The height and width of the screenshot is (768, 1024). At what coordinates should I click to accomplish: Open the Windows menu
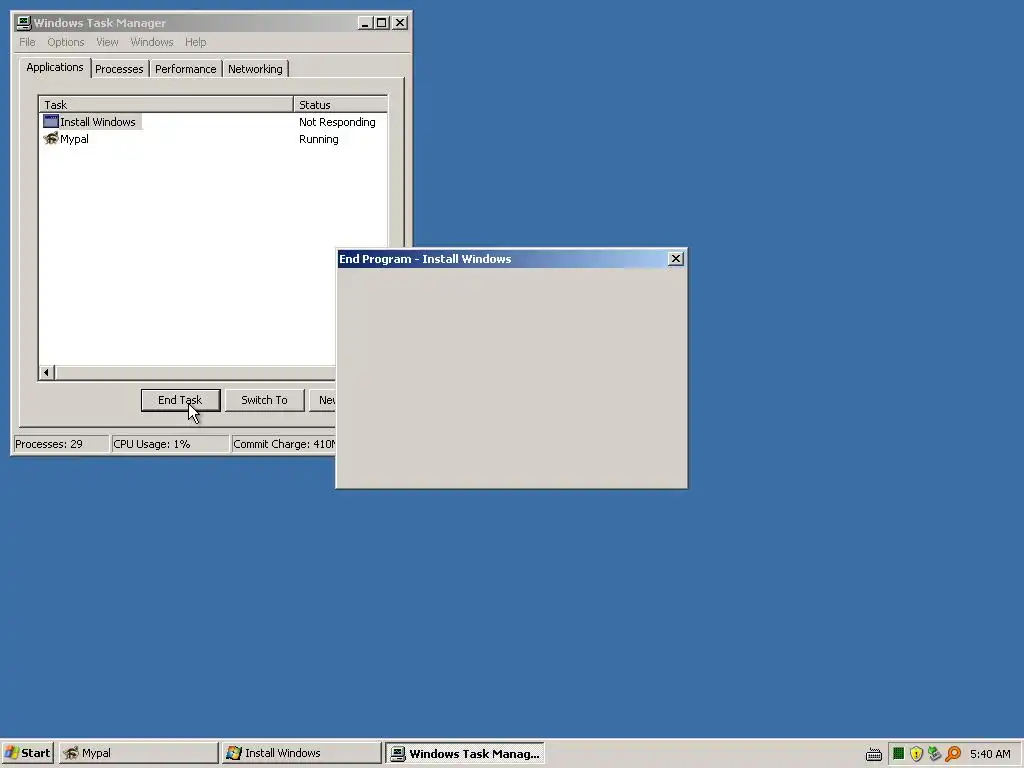(152, 42)
